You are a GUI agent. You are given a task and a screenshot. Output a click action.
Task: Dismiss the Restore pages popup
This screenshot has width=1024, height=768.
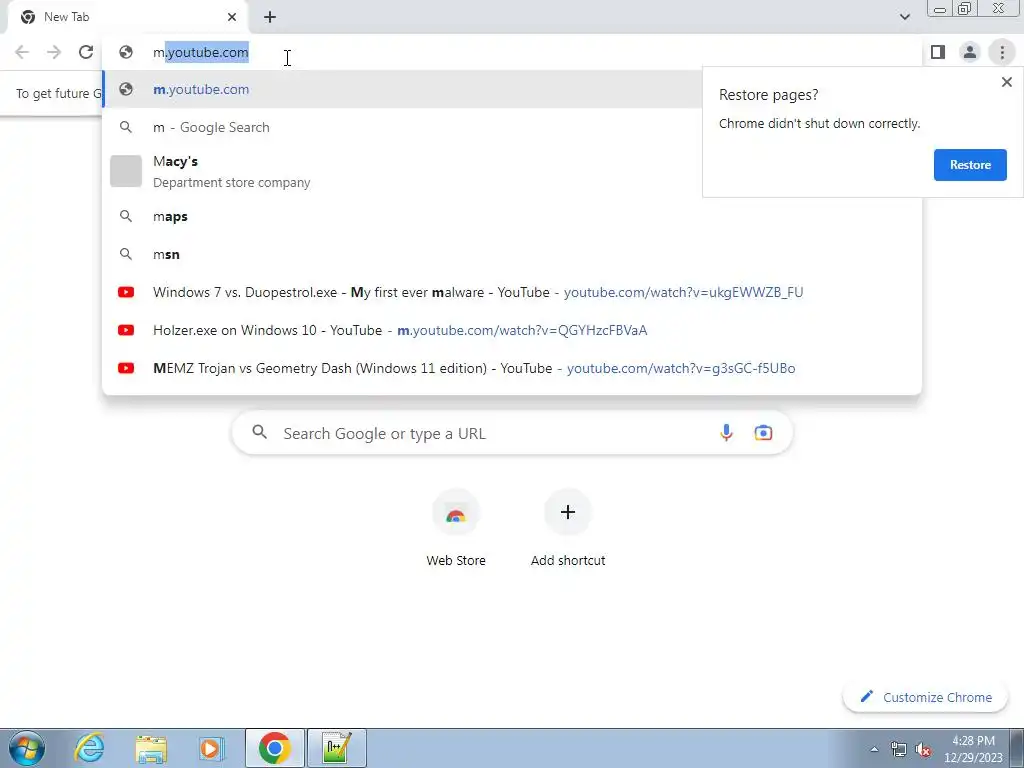click(x=1006, y=82)
